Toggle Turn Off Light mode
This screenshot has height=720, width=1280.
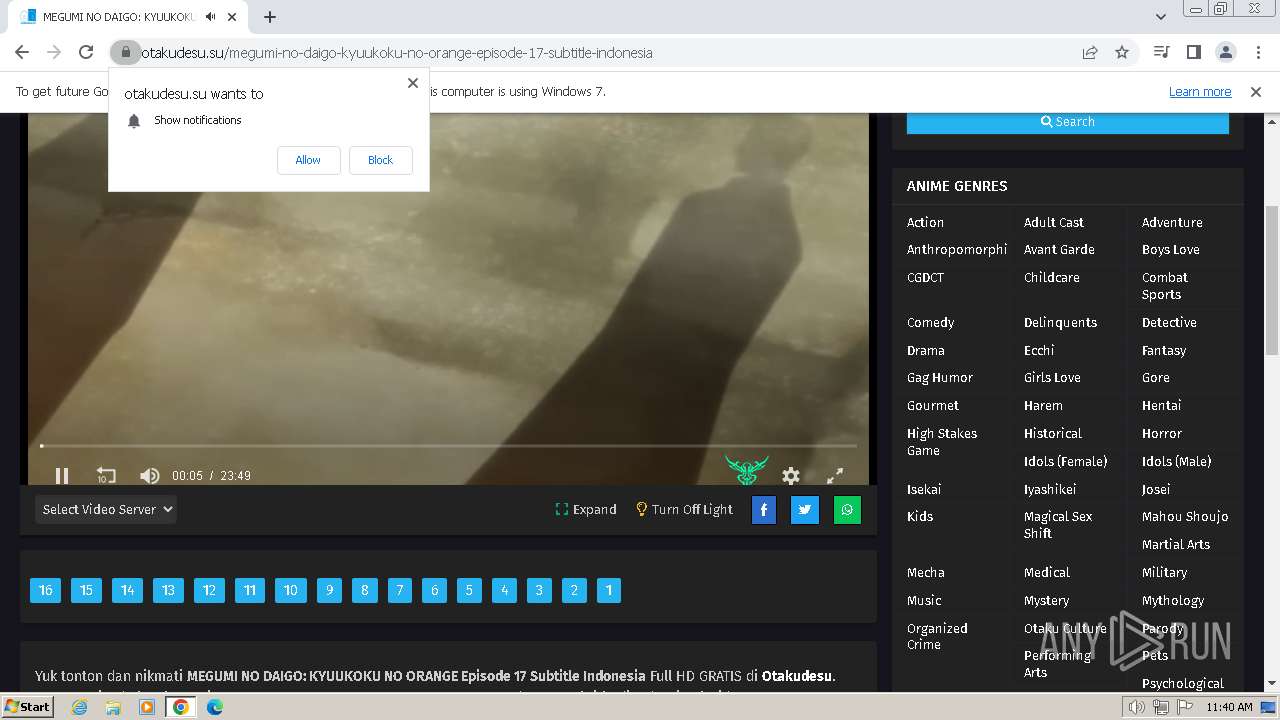pyautogui.click(x=684, y=509)
